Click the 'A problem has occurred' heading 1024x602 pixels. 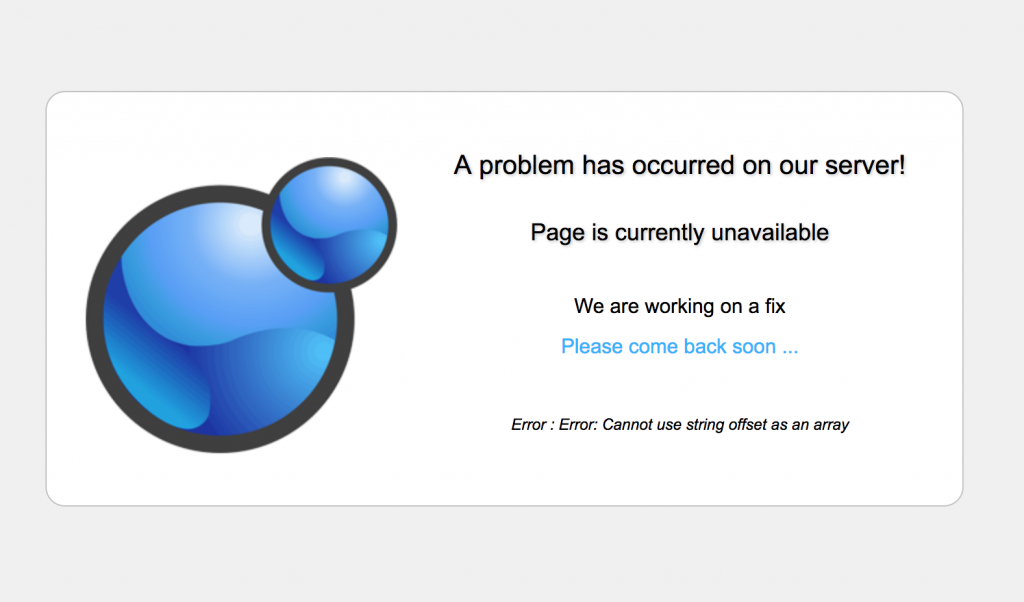pyautogui.click(x=679, y=165)
